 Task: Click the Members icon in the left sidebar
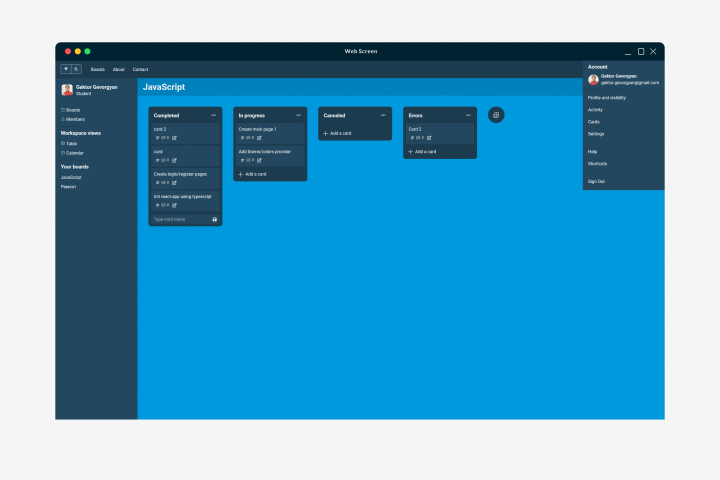(x=63, y=119)
